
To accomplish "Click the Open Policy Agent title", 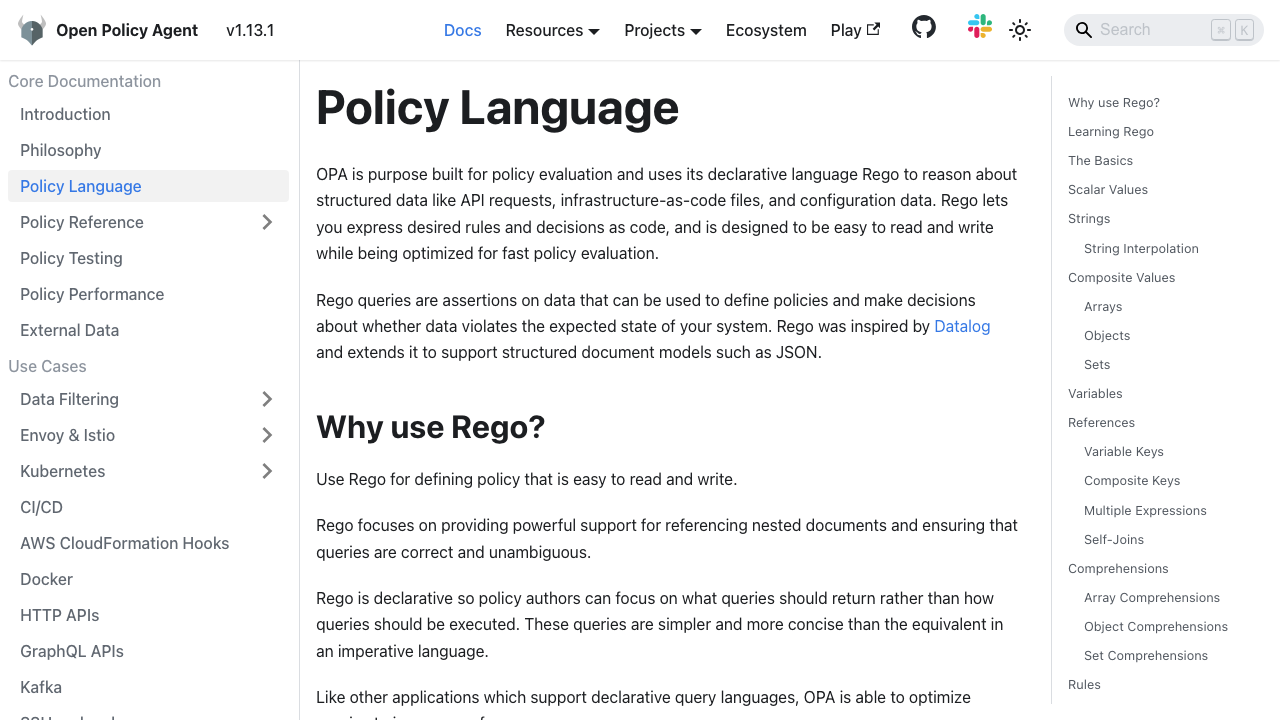I will (127, 30).
